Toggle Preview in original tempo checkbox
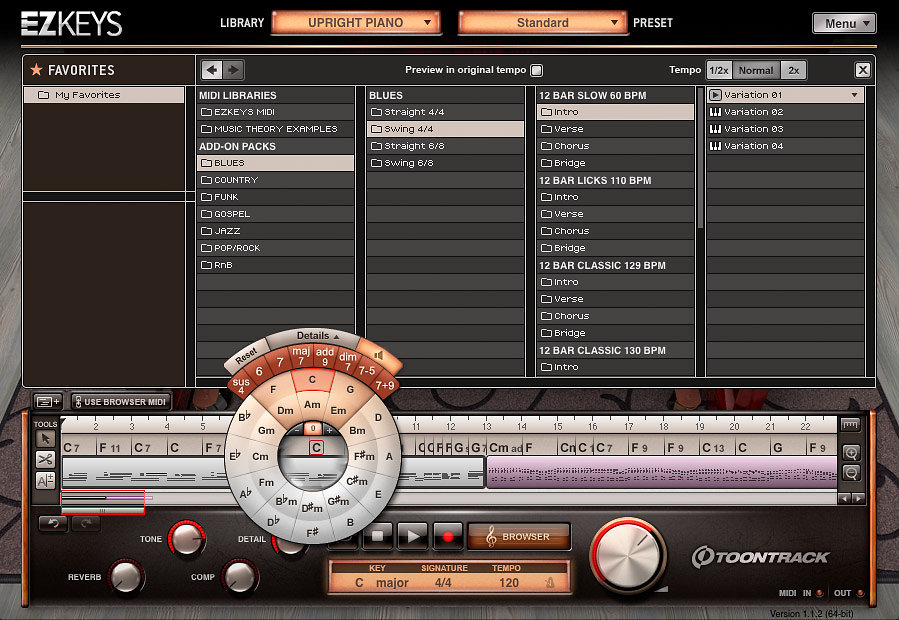Viewport: 899px width, 620px height. 536,70
